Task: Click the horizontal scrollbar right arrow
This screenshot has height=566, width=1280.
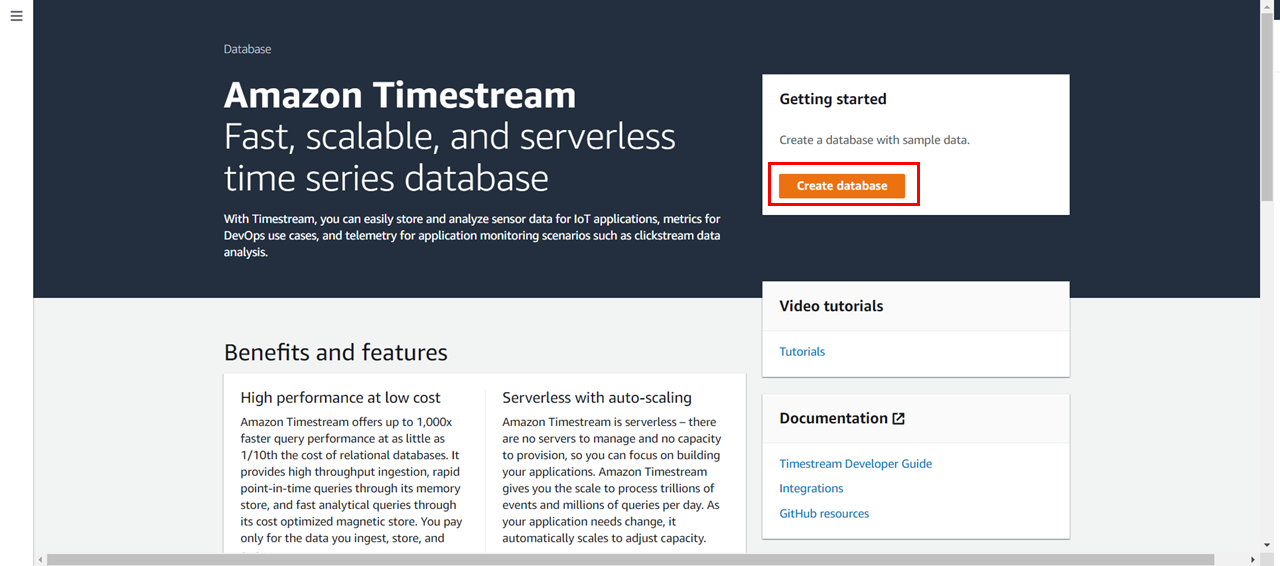Action: (1253, 560)
